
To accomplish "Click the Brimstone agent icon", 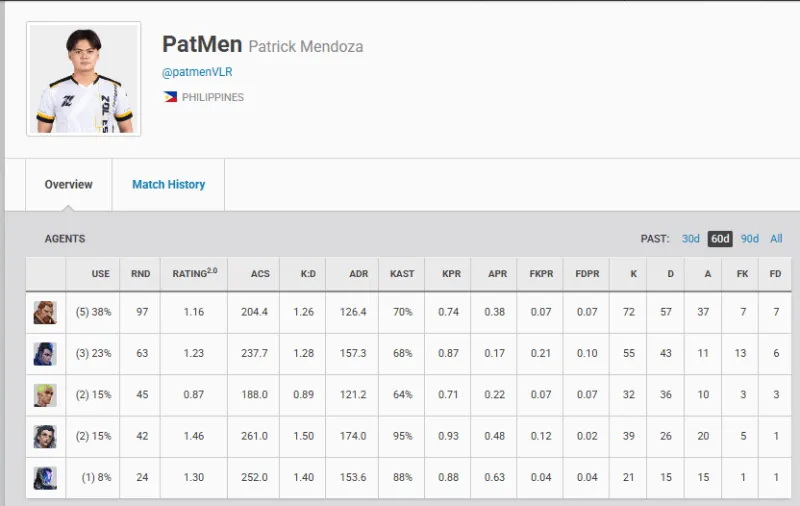I will pyautogui.click(x=45, y=312).
